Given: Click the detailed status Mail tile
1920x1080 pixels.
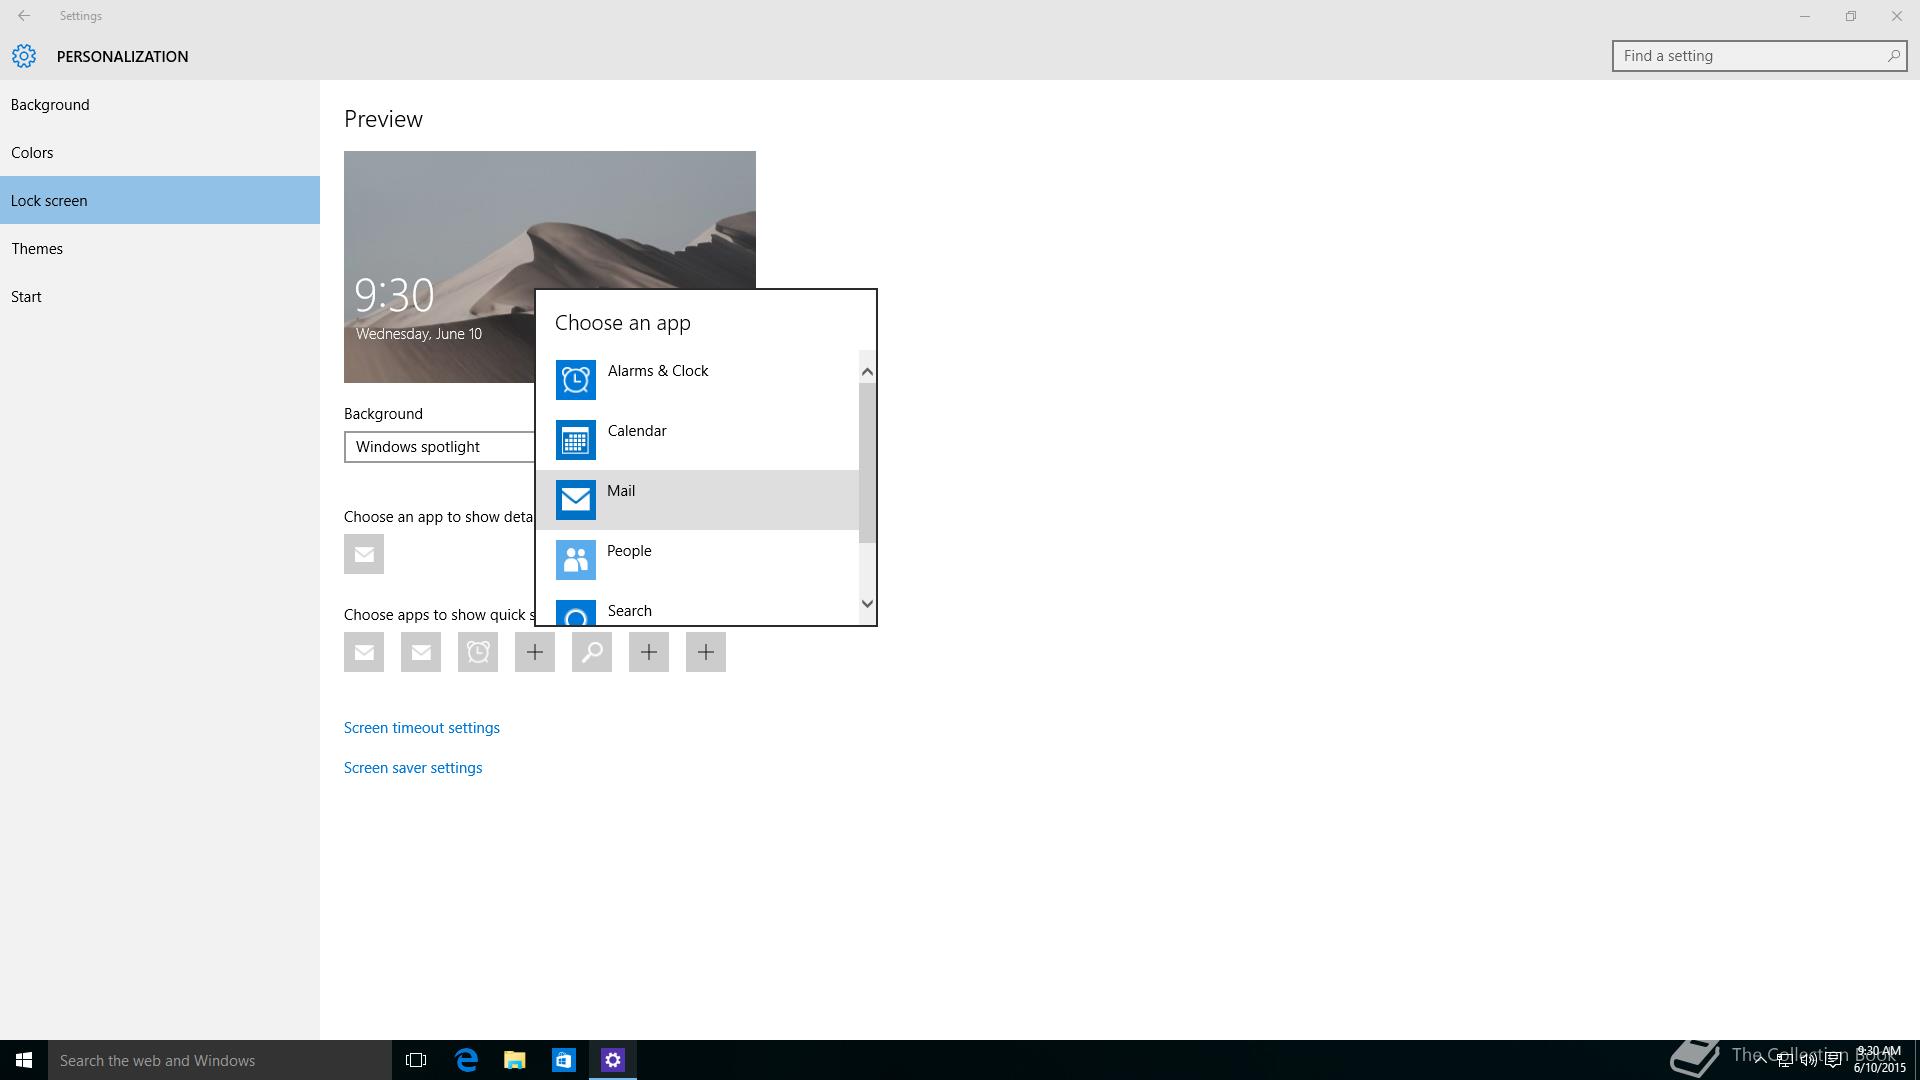Looking at the screenshot, I should coord(364,554).
